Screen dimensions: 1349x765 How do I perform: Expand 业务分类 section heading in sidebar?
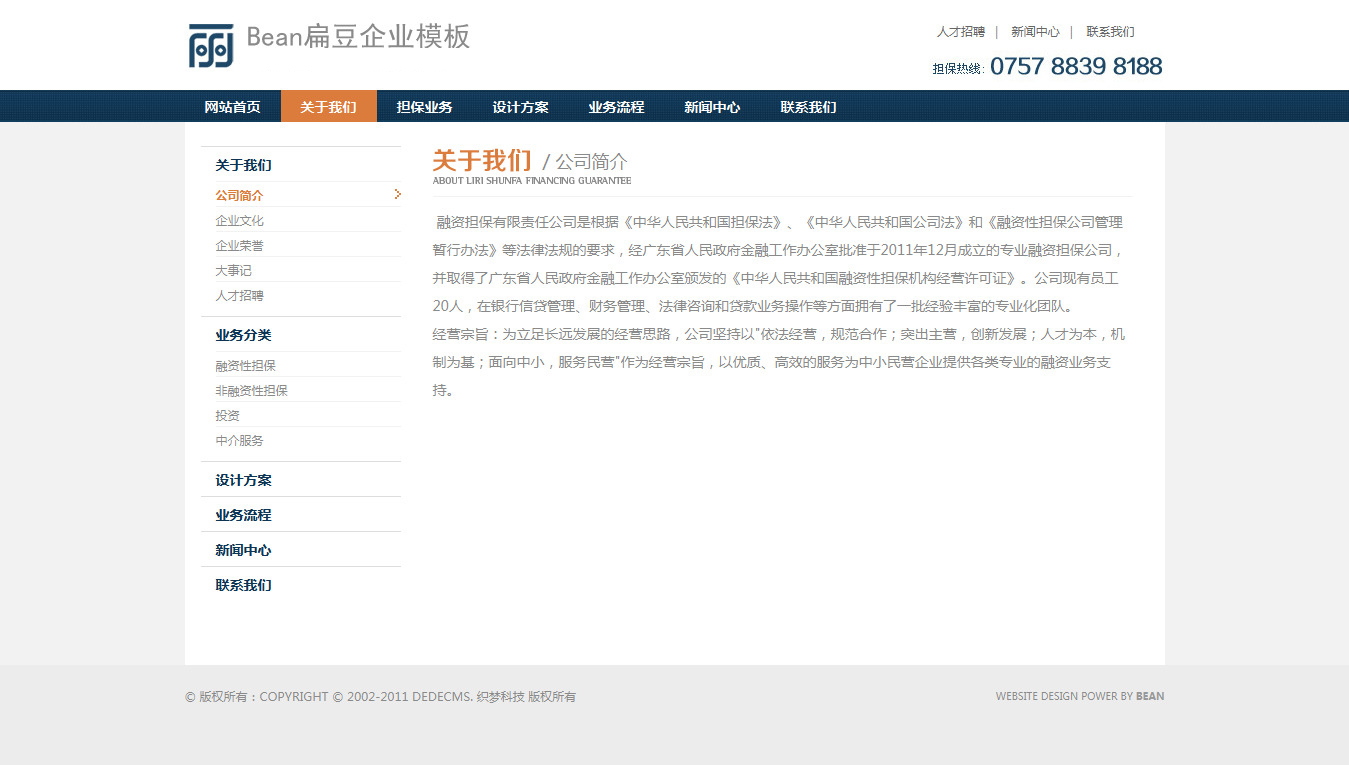tap(243, 335)
